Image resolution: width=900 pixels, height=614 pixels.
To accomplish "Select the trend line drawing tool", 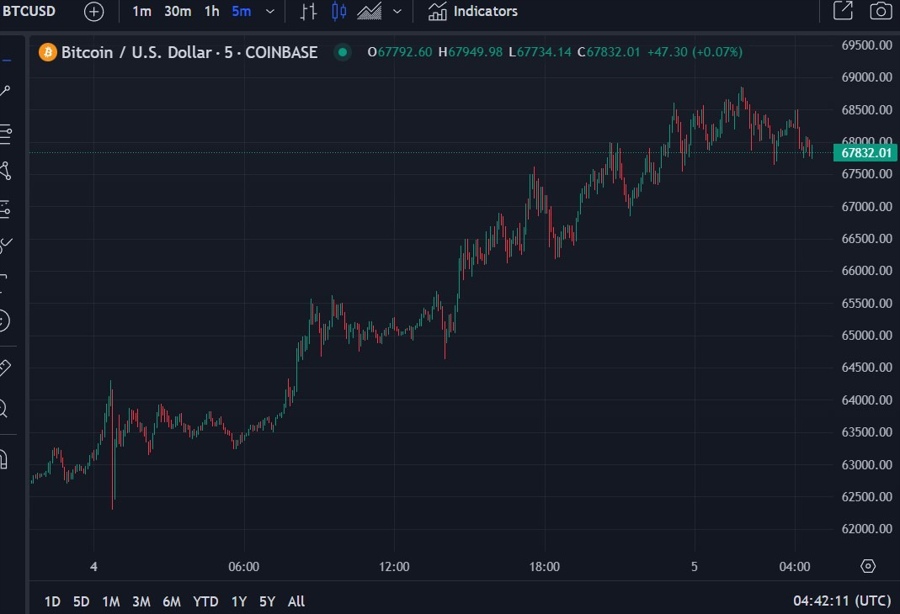I will coord(5,91).
